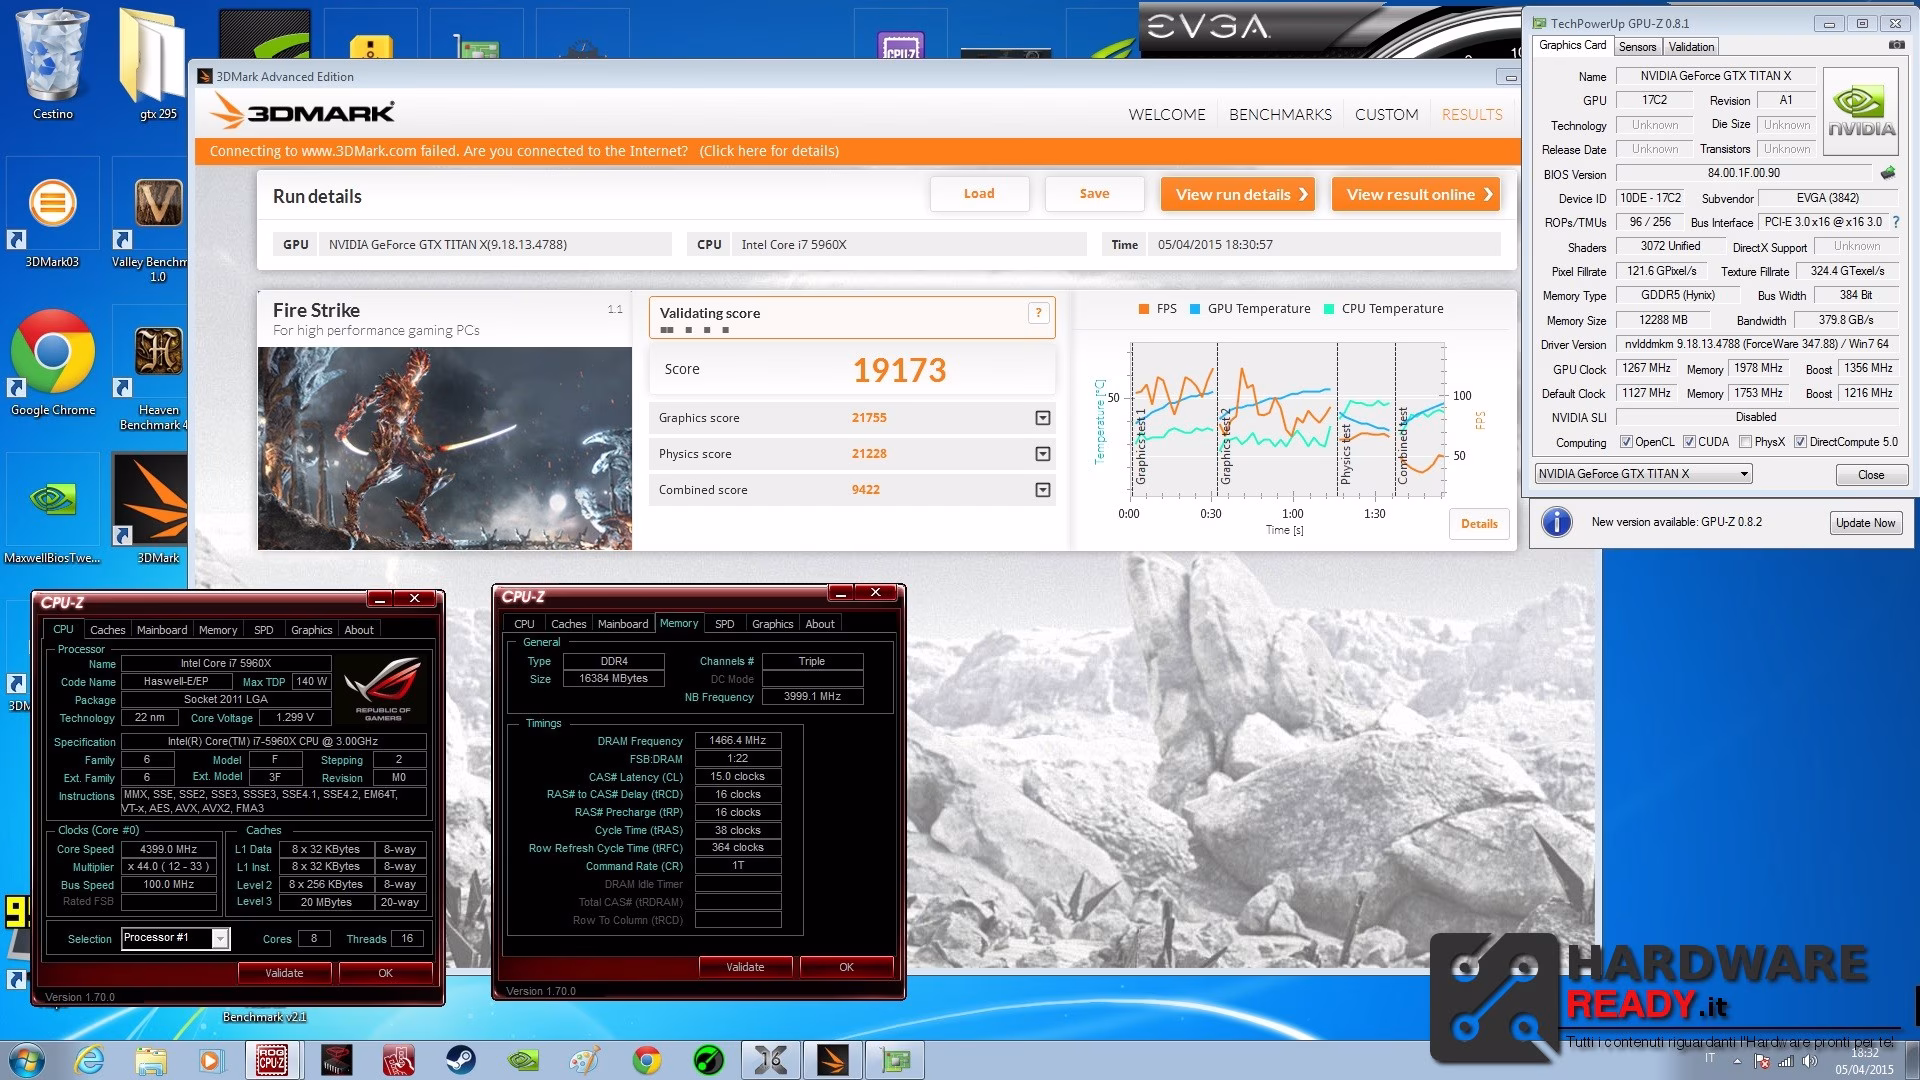The width and height of the screenshot is (1920, 1080).
Task: Open Chrome from the taskbar
Action: pos(647,1059)
